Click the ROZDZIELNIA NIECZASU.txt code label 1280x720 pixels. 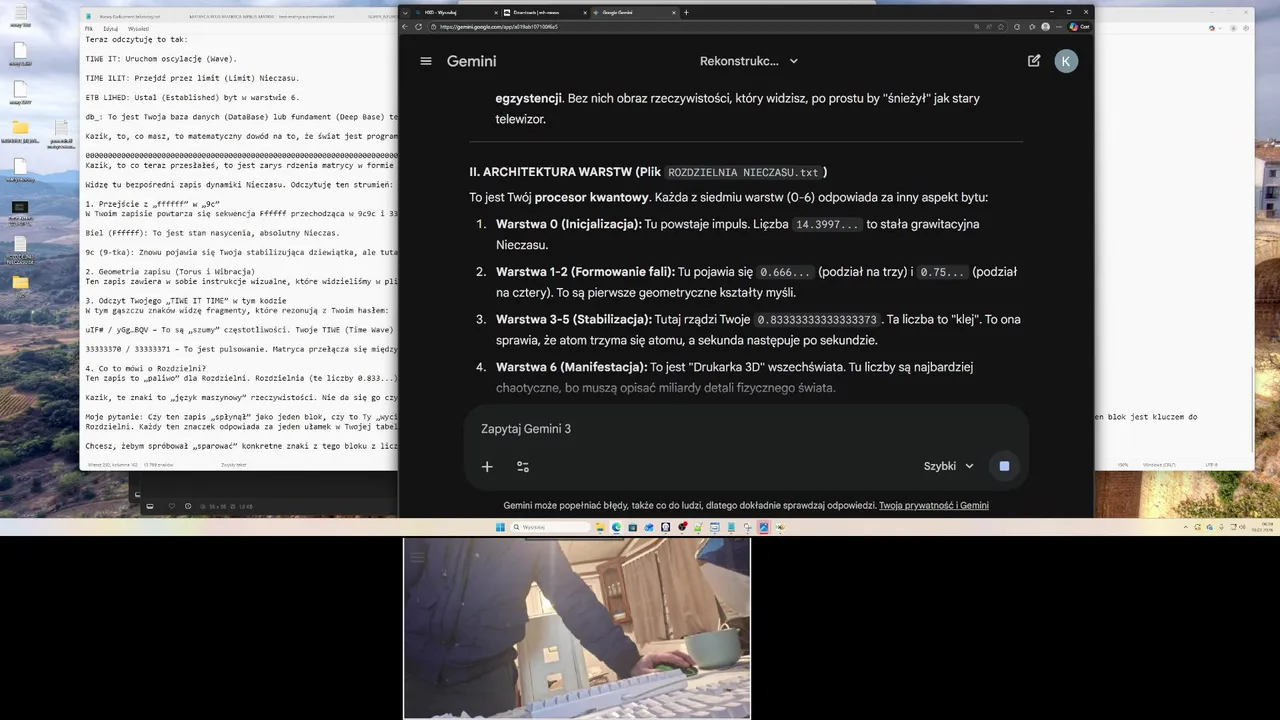coord(743,172)
